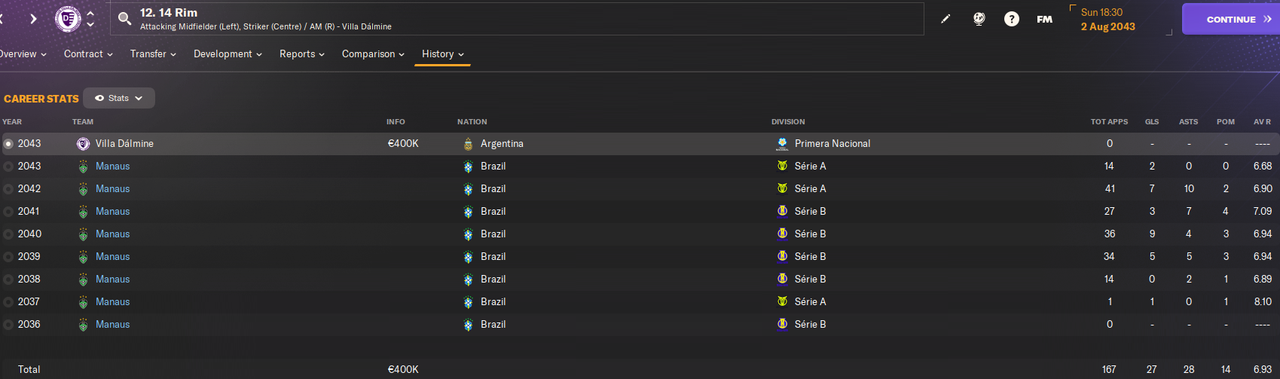This screenshot has height=379, width=1280.
Task: Sort by the DIVISION column header
Action: [x=788, y=122]
